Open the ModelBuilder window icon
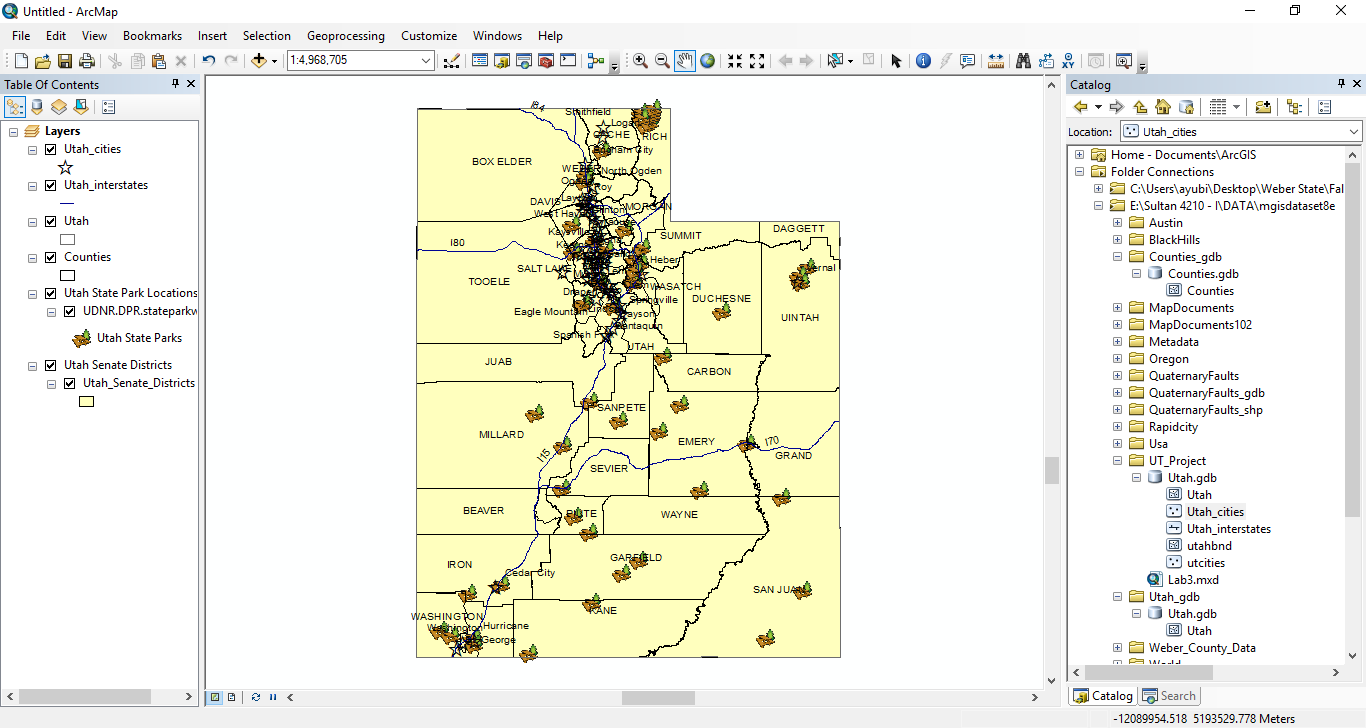This screenshot has width=1366, height=728. tap(596, 61)
